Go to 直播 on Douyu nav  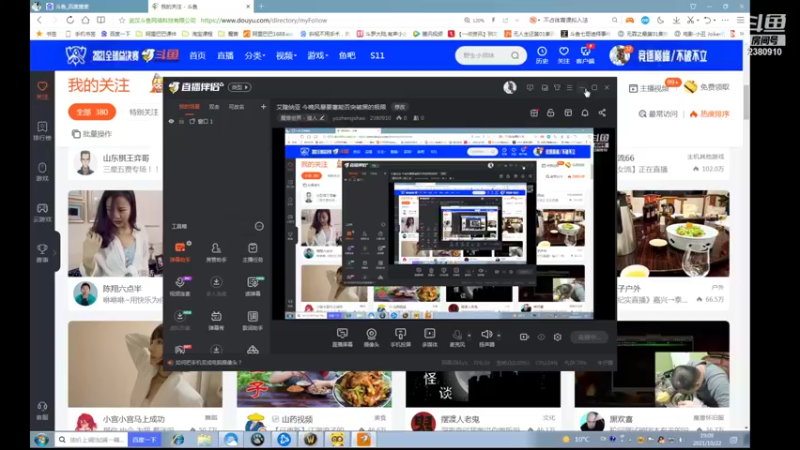225,55
